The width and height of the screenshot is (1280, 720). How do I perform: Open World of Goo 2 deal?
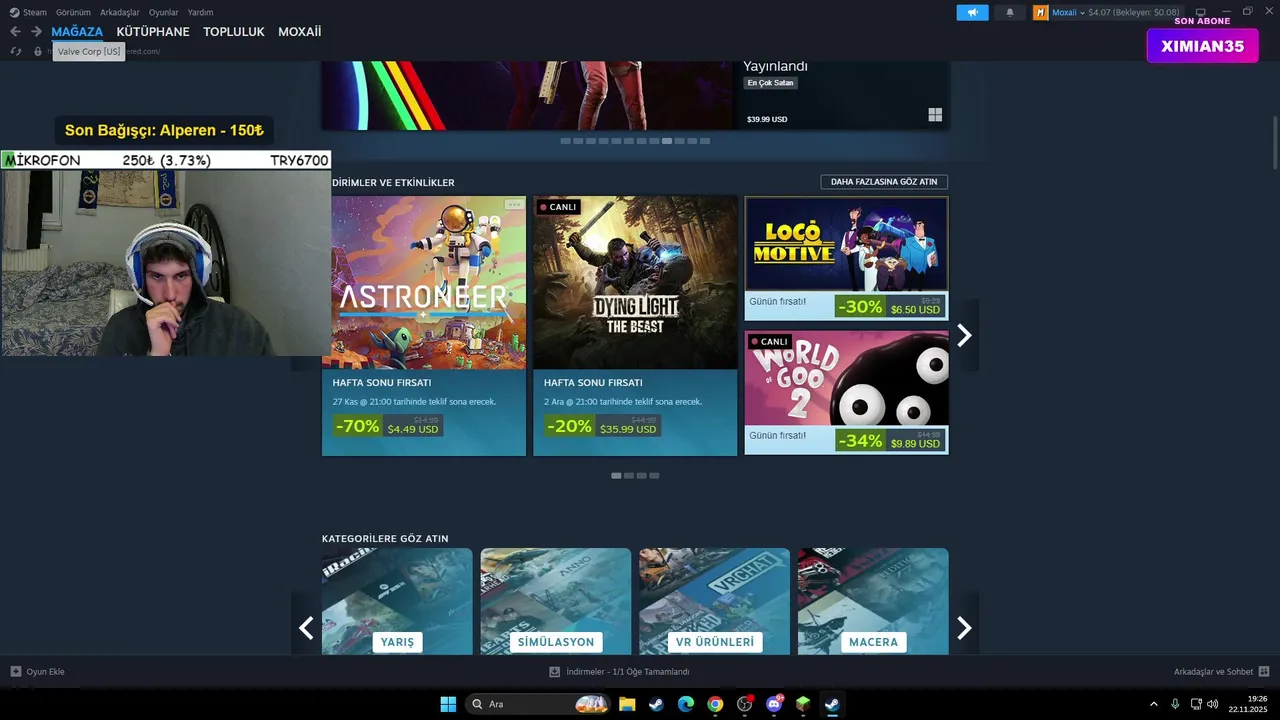pyautogui.click(x=846, y=392)
